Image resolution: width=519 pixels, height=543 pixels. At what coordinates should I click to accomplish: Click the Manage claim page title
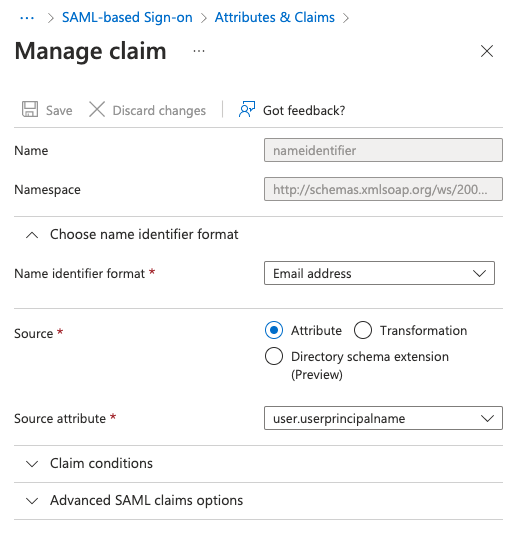(x=90, y=51)
